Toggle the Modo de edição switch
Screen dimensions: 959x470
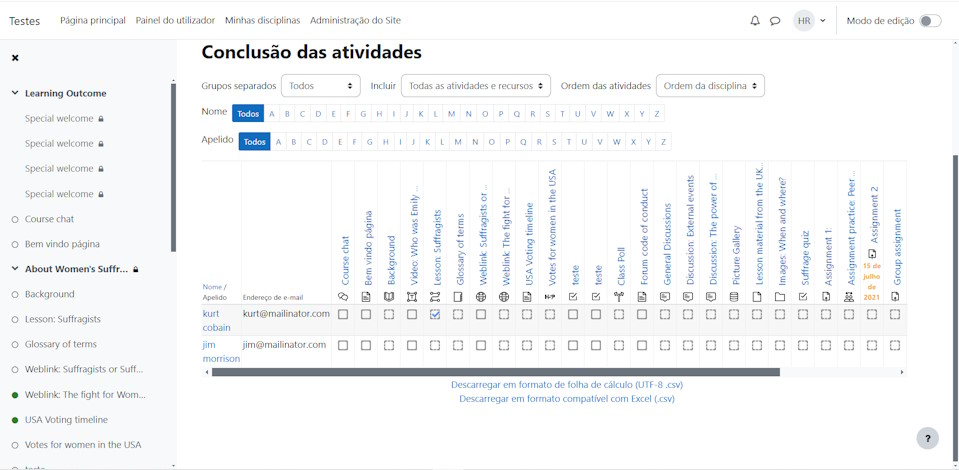pos(929,21)
